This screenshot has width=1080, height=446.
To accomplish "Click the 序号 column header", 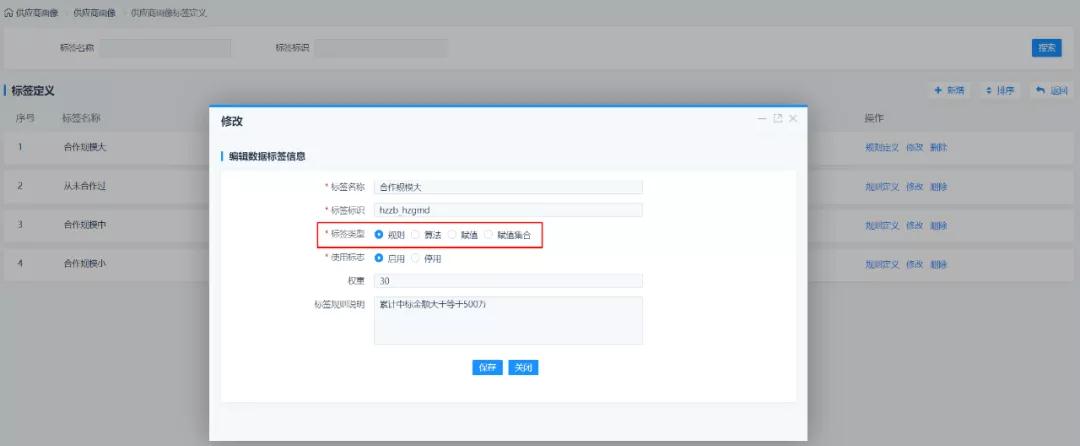I will [25, 118].
